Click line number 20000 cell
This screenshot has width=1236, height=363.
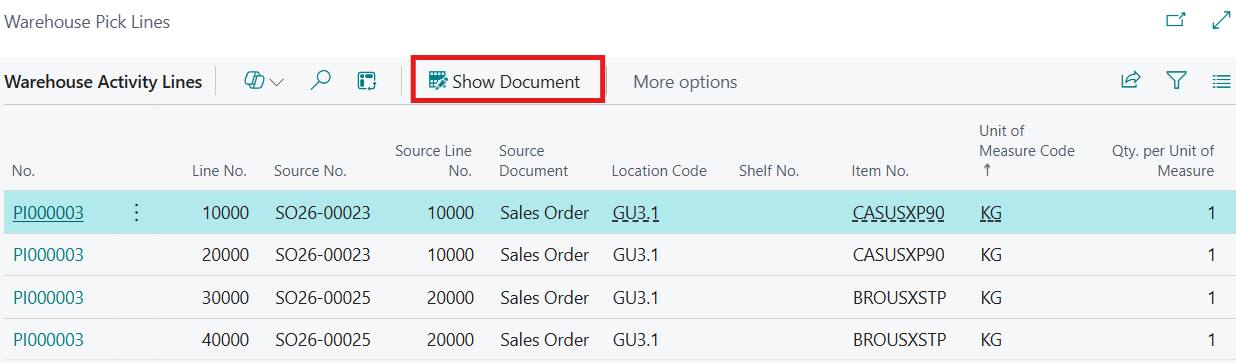pyautogui.click(x=225, y=255)
